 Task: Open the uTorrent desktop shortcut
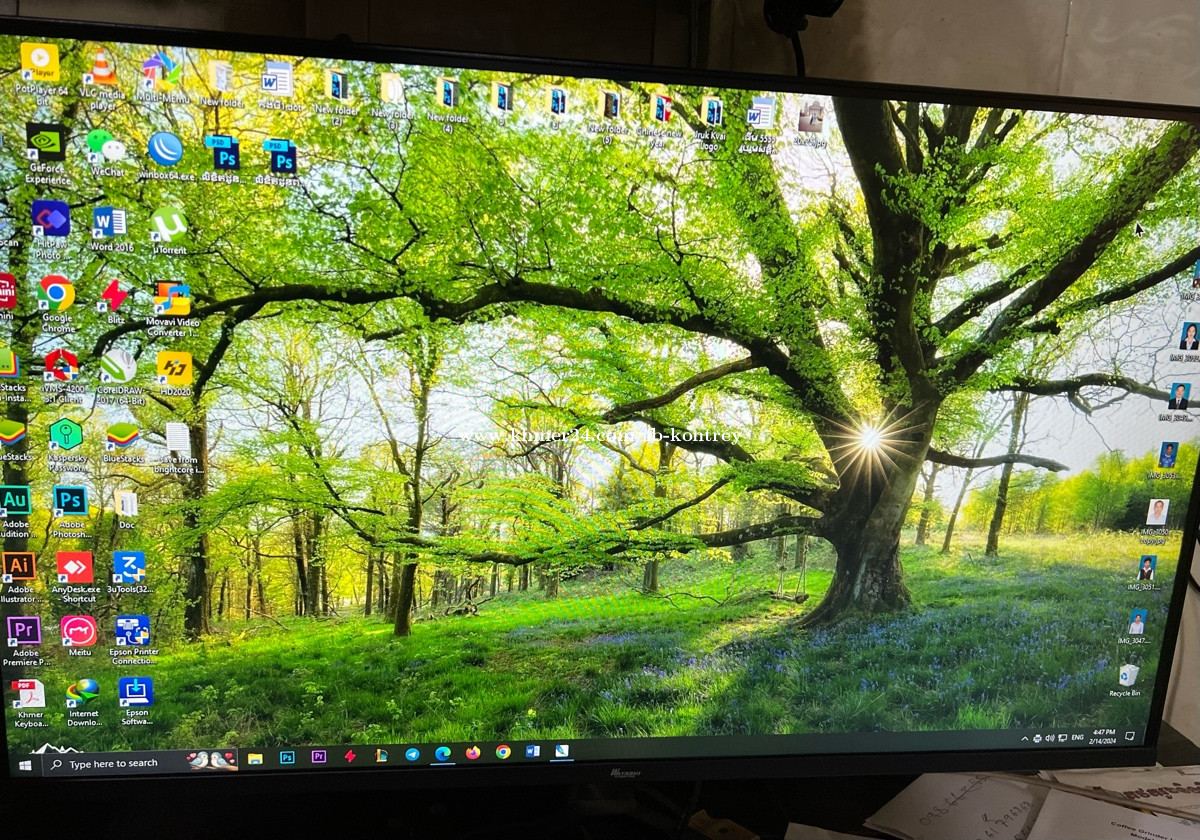point(168,230)
